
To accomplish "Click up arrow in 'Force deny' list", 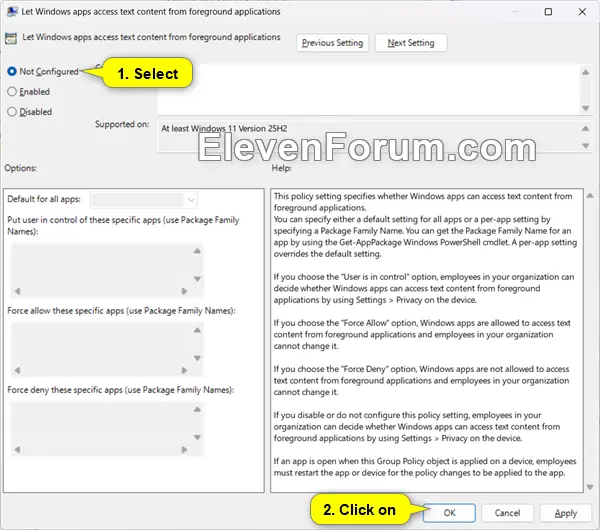I will click(197, 409).
